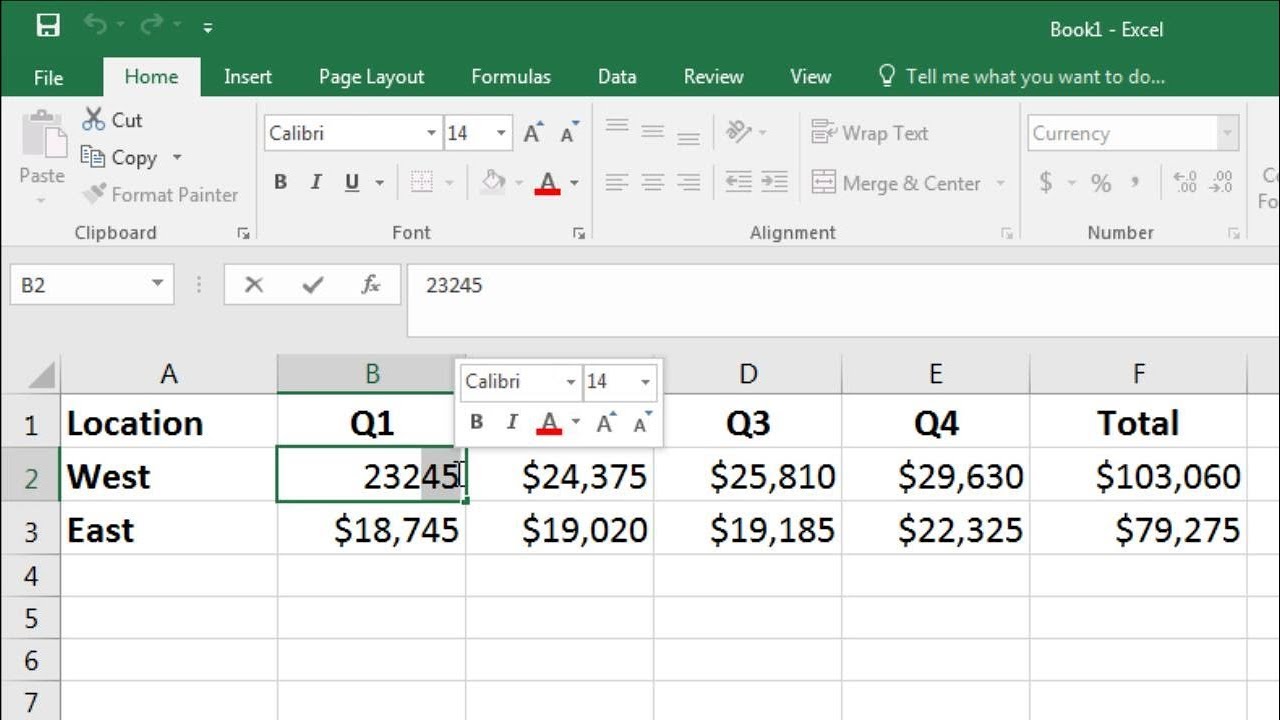Apply the Fill Color bucket
Screen dimensions: 1280x720
[493, 182]
